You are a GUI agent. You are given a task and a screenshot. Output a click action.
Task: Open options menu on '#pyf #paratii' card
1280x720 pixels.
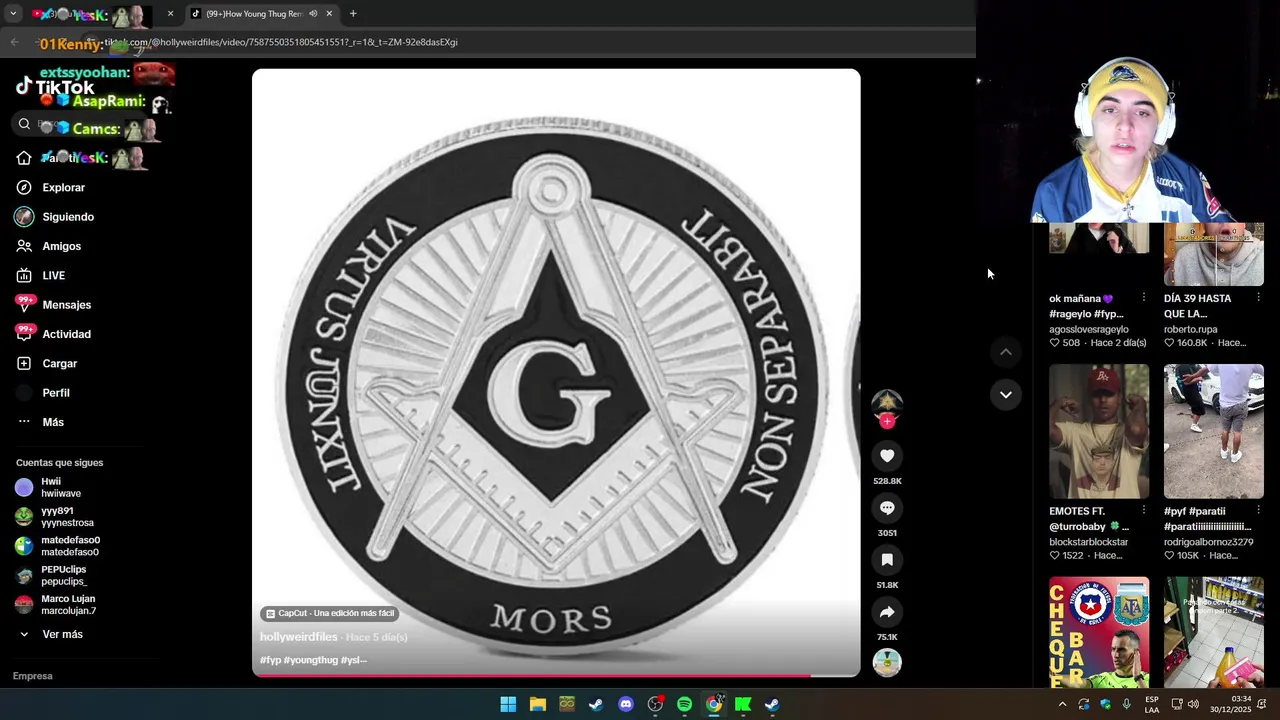pos(1259,511)
